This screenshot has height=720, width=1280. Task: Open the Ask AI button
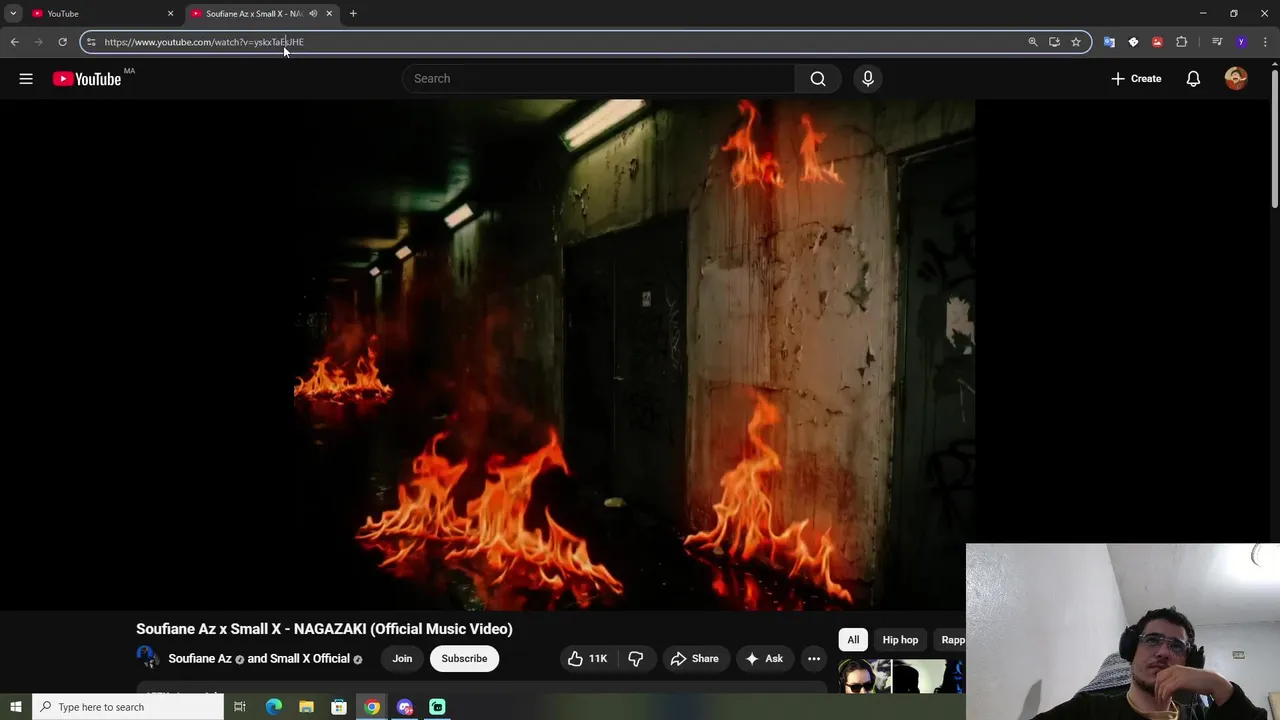point(764,658)
